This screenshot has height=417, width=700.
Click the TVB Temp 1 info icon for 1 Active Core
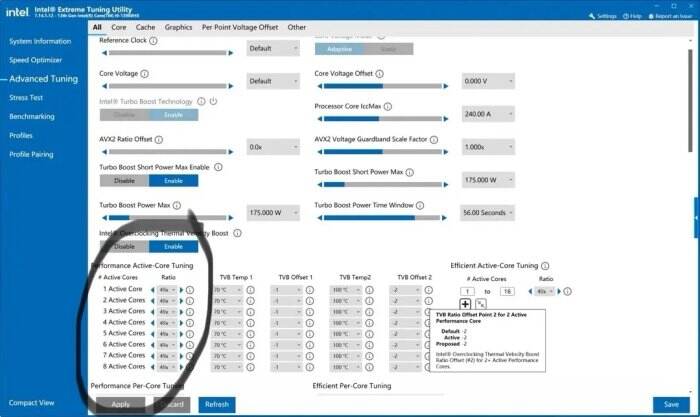point(250,290)
